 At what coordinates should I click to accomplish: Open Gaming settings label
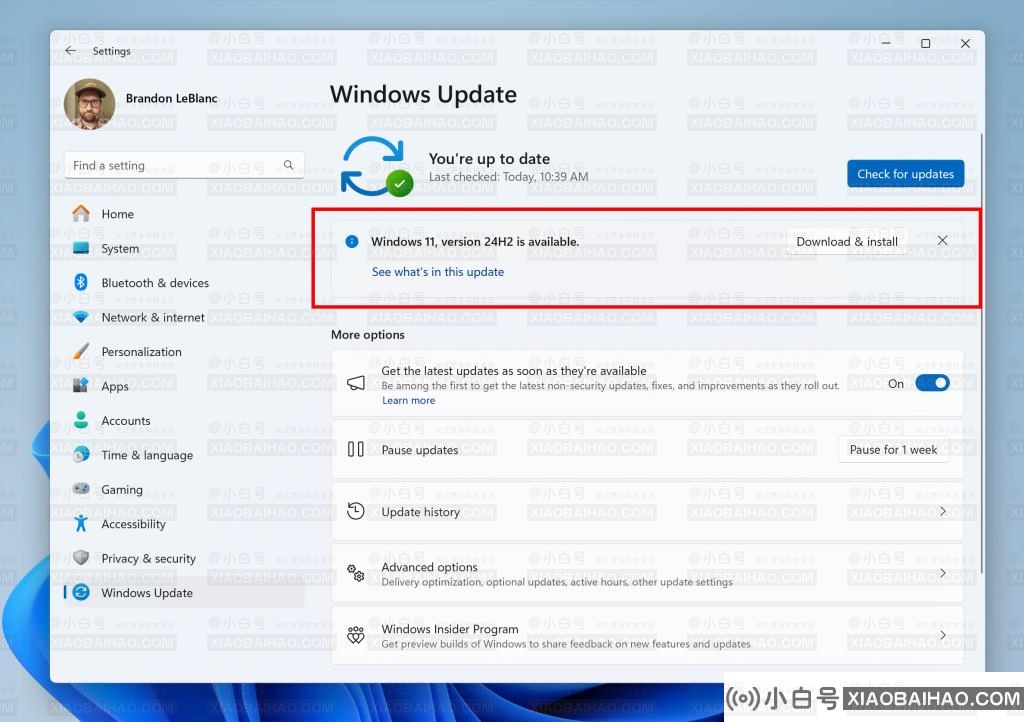pos(122,490)
